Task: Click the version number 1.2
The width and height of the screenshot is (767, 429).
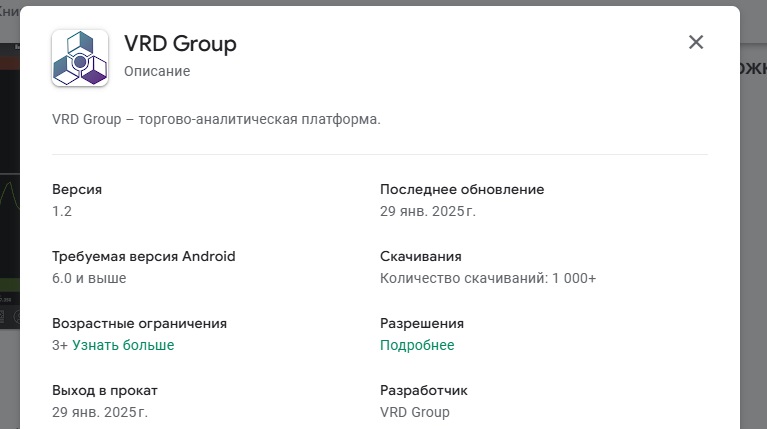Action: (x=62, y=211)
